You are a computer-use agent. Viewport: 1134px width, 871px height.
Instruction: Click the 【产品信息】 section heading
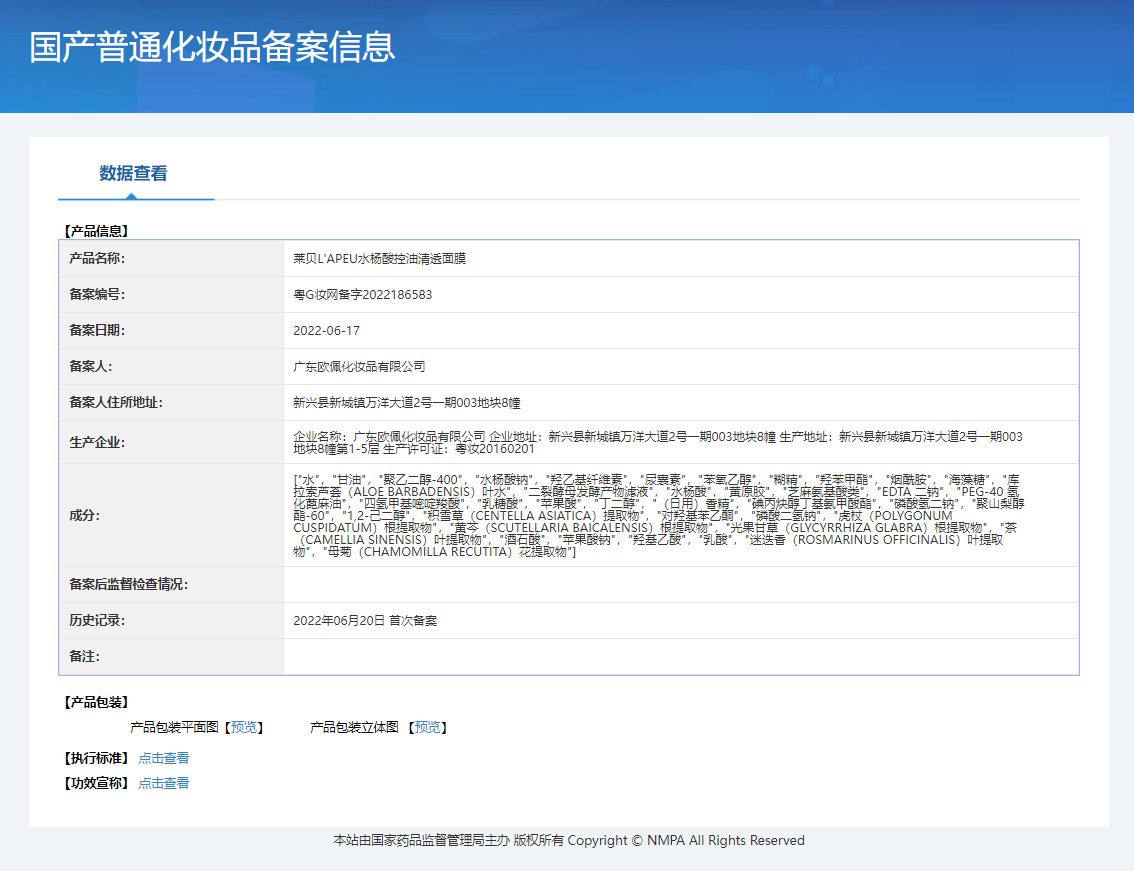click(96, 231)
